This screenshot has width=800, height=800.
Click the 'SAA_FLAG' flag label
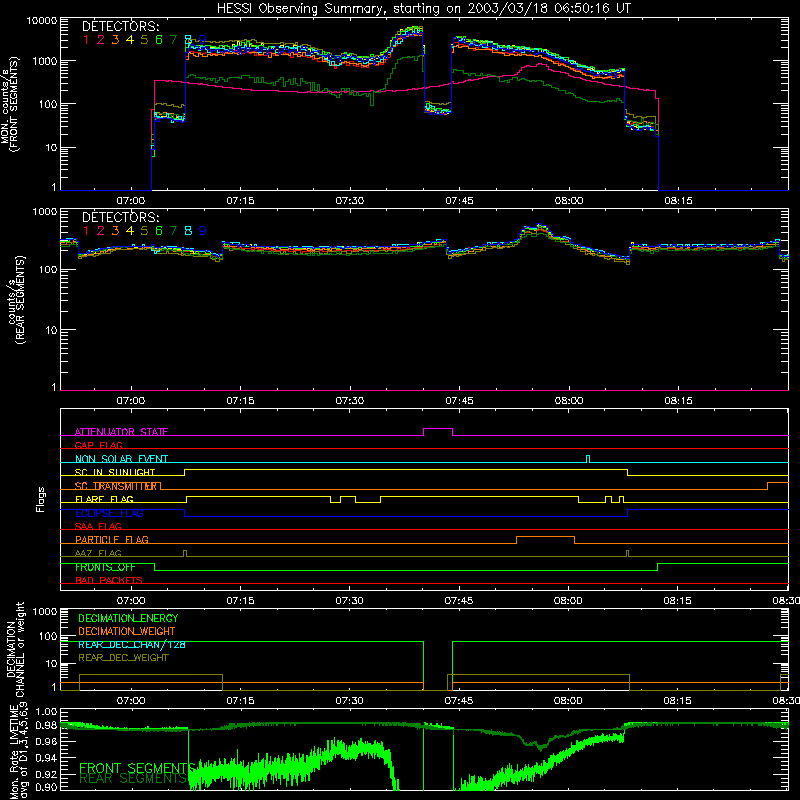pos(98,526)
